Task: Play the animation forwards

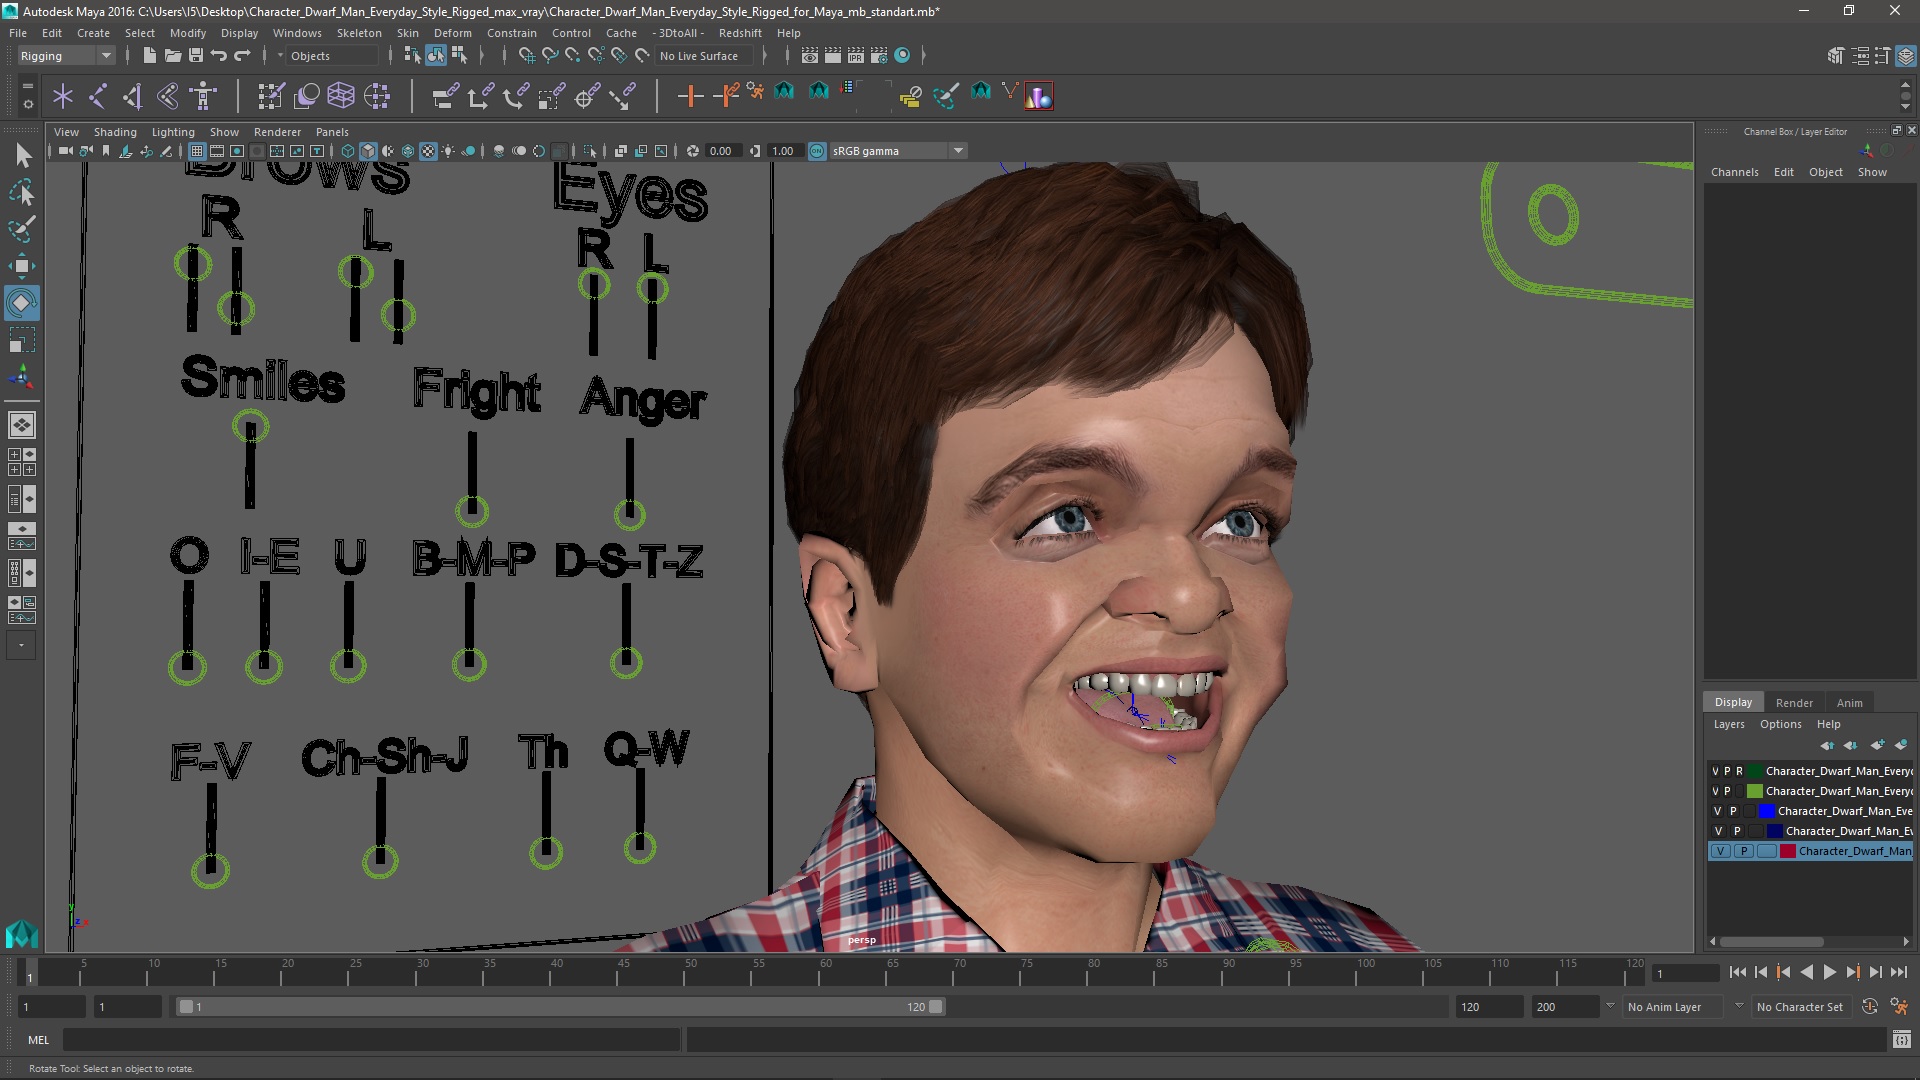Action: [1829, 972]
